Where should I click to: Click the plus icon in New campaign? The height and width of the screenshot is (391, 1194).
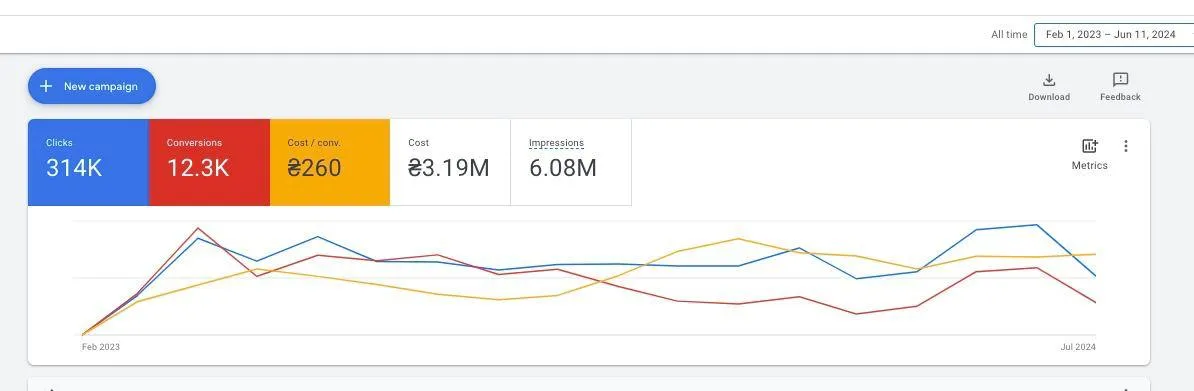pos(46,86)
